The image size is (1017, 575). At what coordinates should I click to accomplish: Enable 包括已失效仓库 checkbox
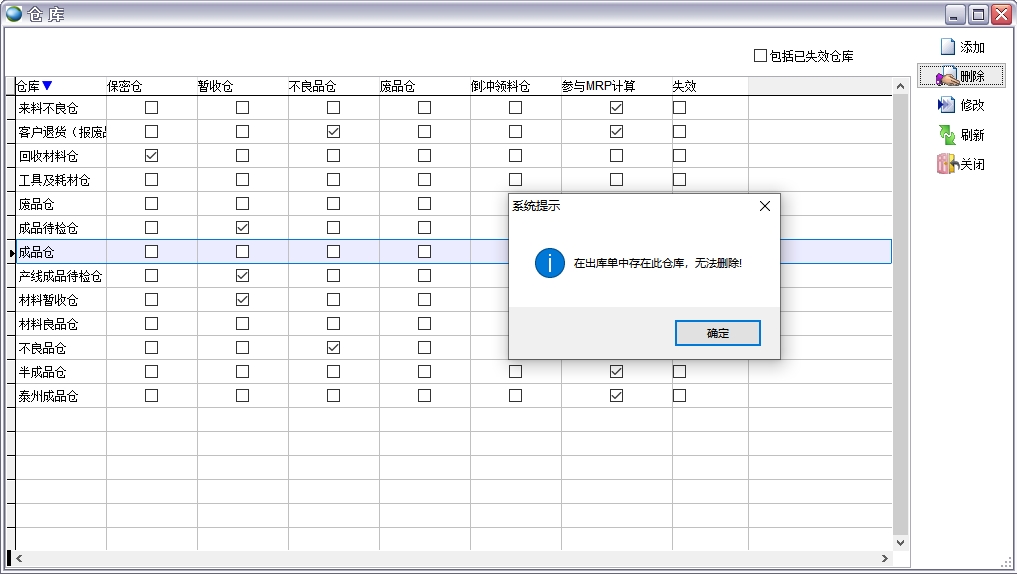[x=760, y=56]
